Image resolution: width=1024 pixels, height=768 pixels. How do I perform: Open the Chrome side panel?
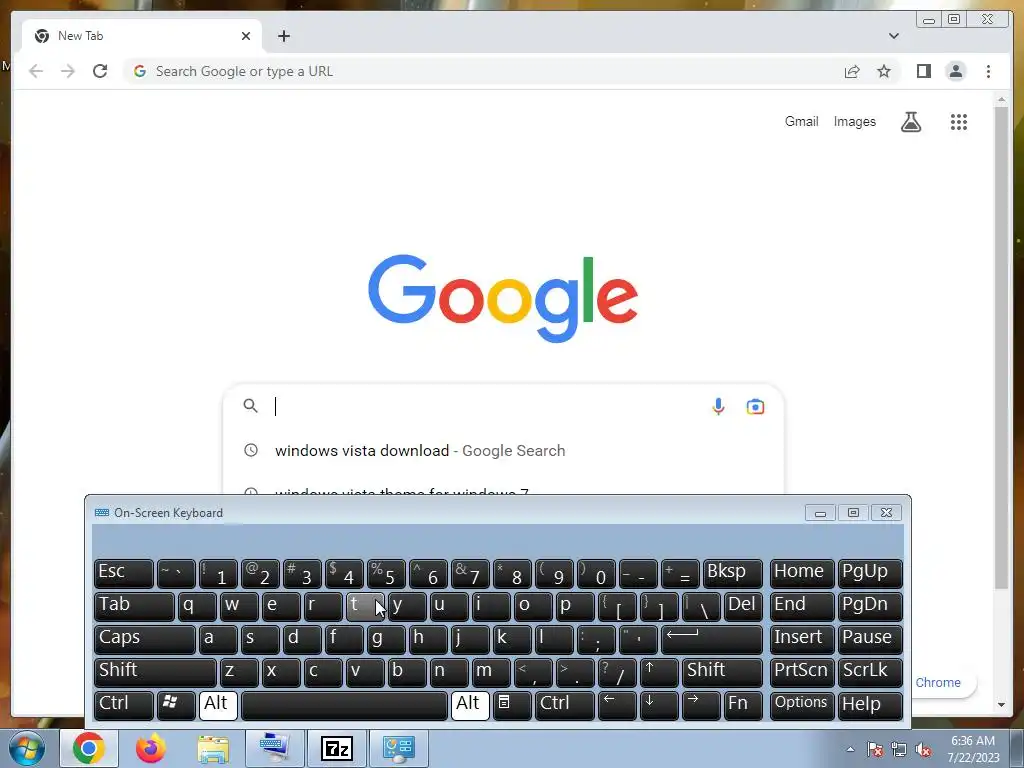coord(923,71)
